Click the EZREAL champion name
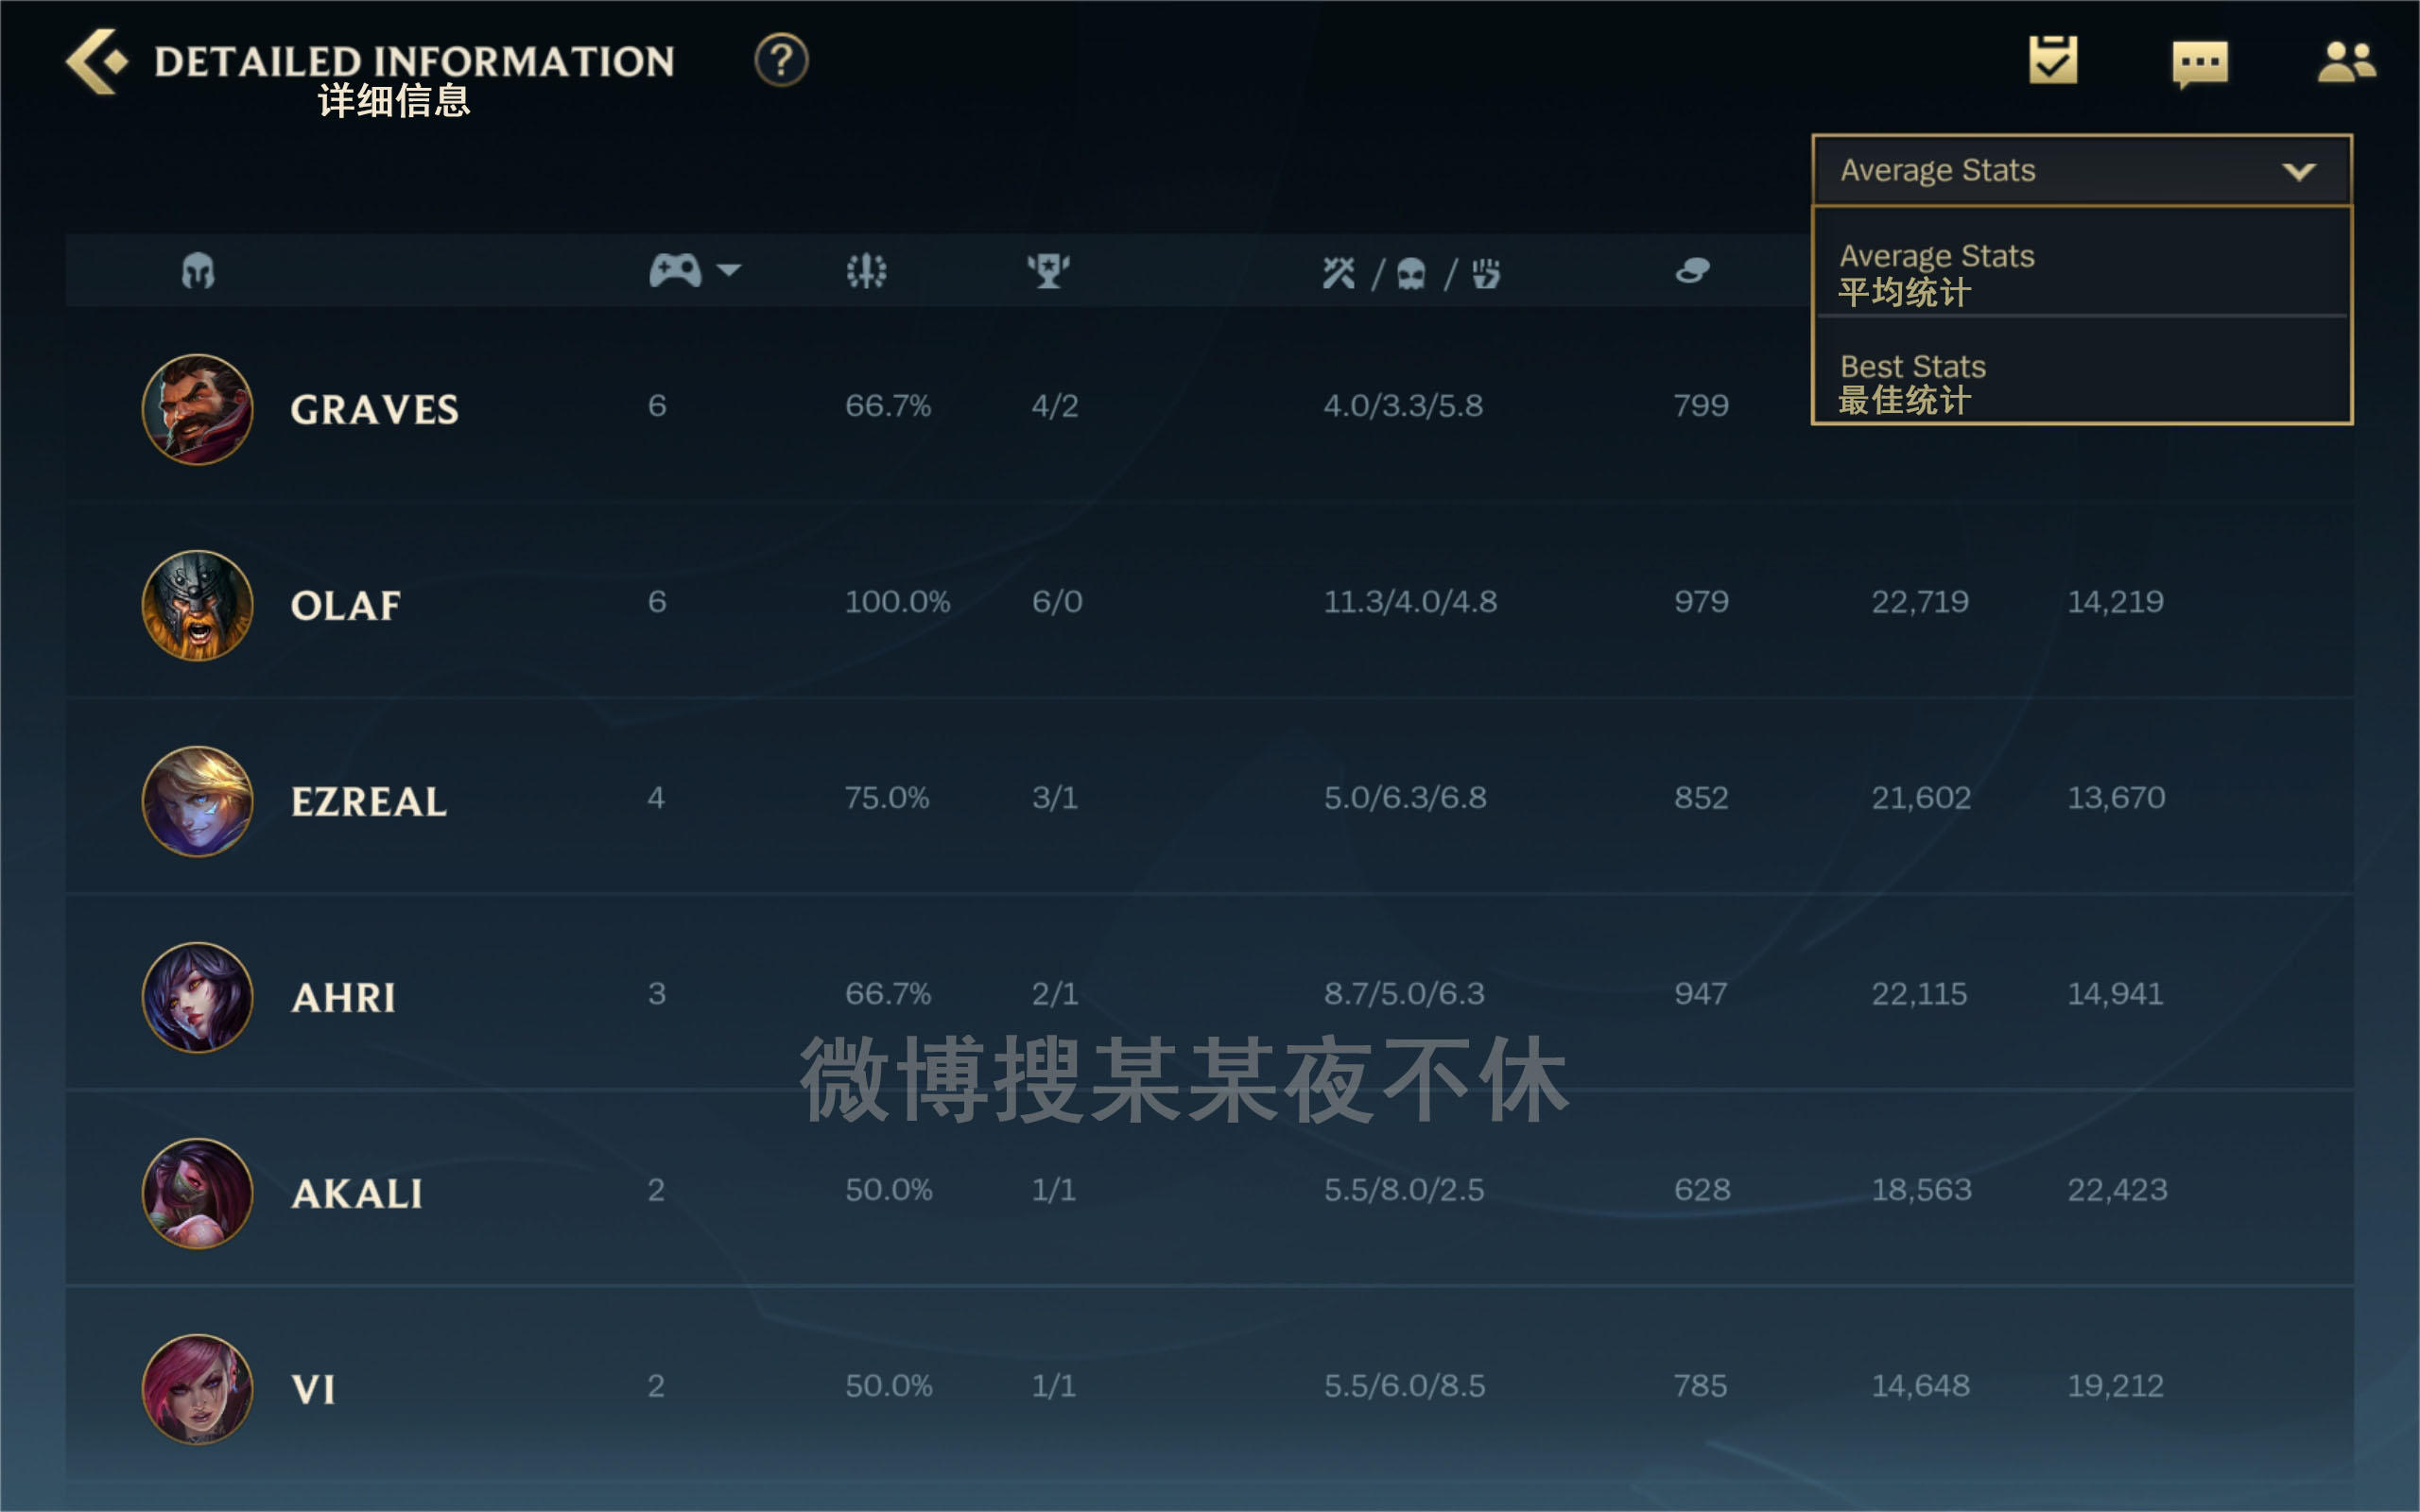The height and width of the screenshot is (1512, 2420). tap(369, 802)
